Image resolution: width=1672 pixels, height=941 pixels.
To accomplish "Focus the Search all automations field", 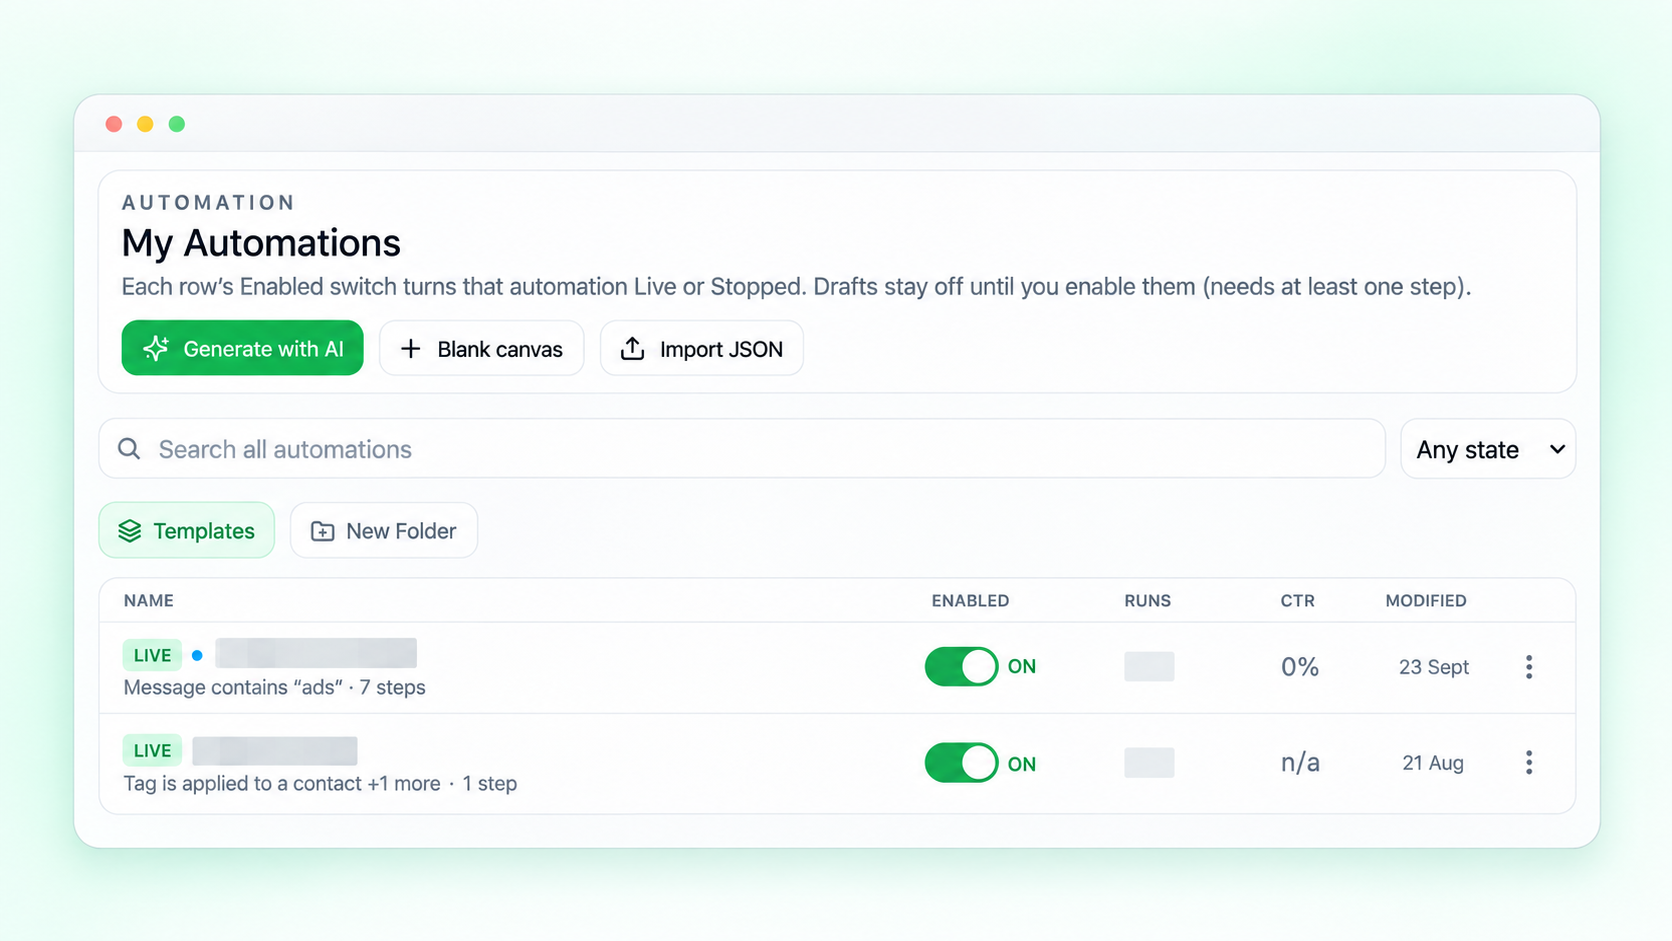I will [x=742, y=449].
